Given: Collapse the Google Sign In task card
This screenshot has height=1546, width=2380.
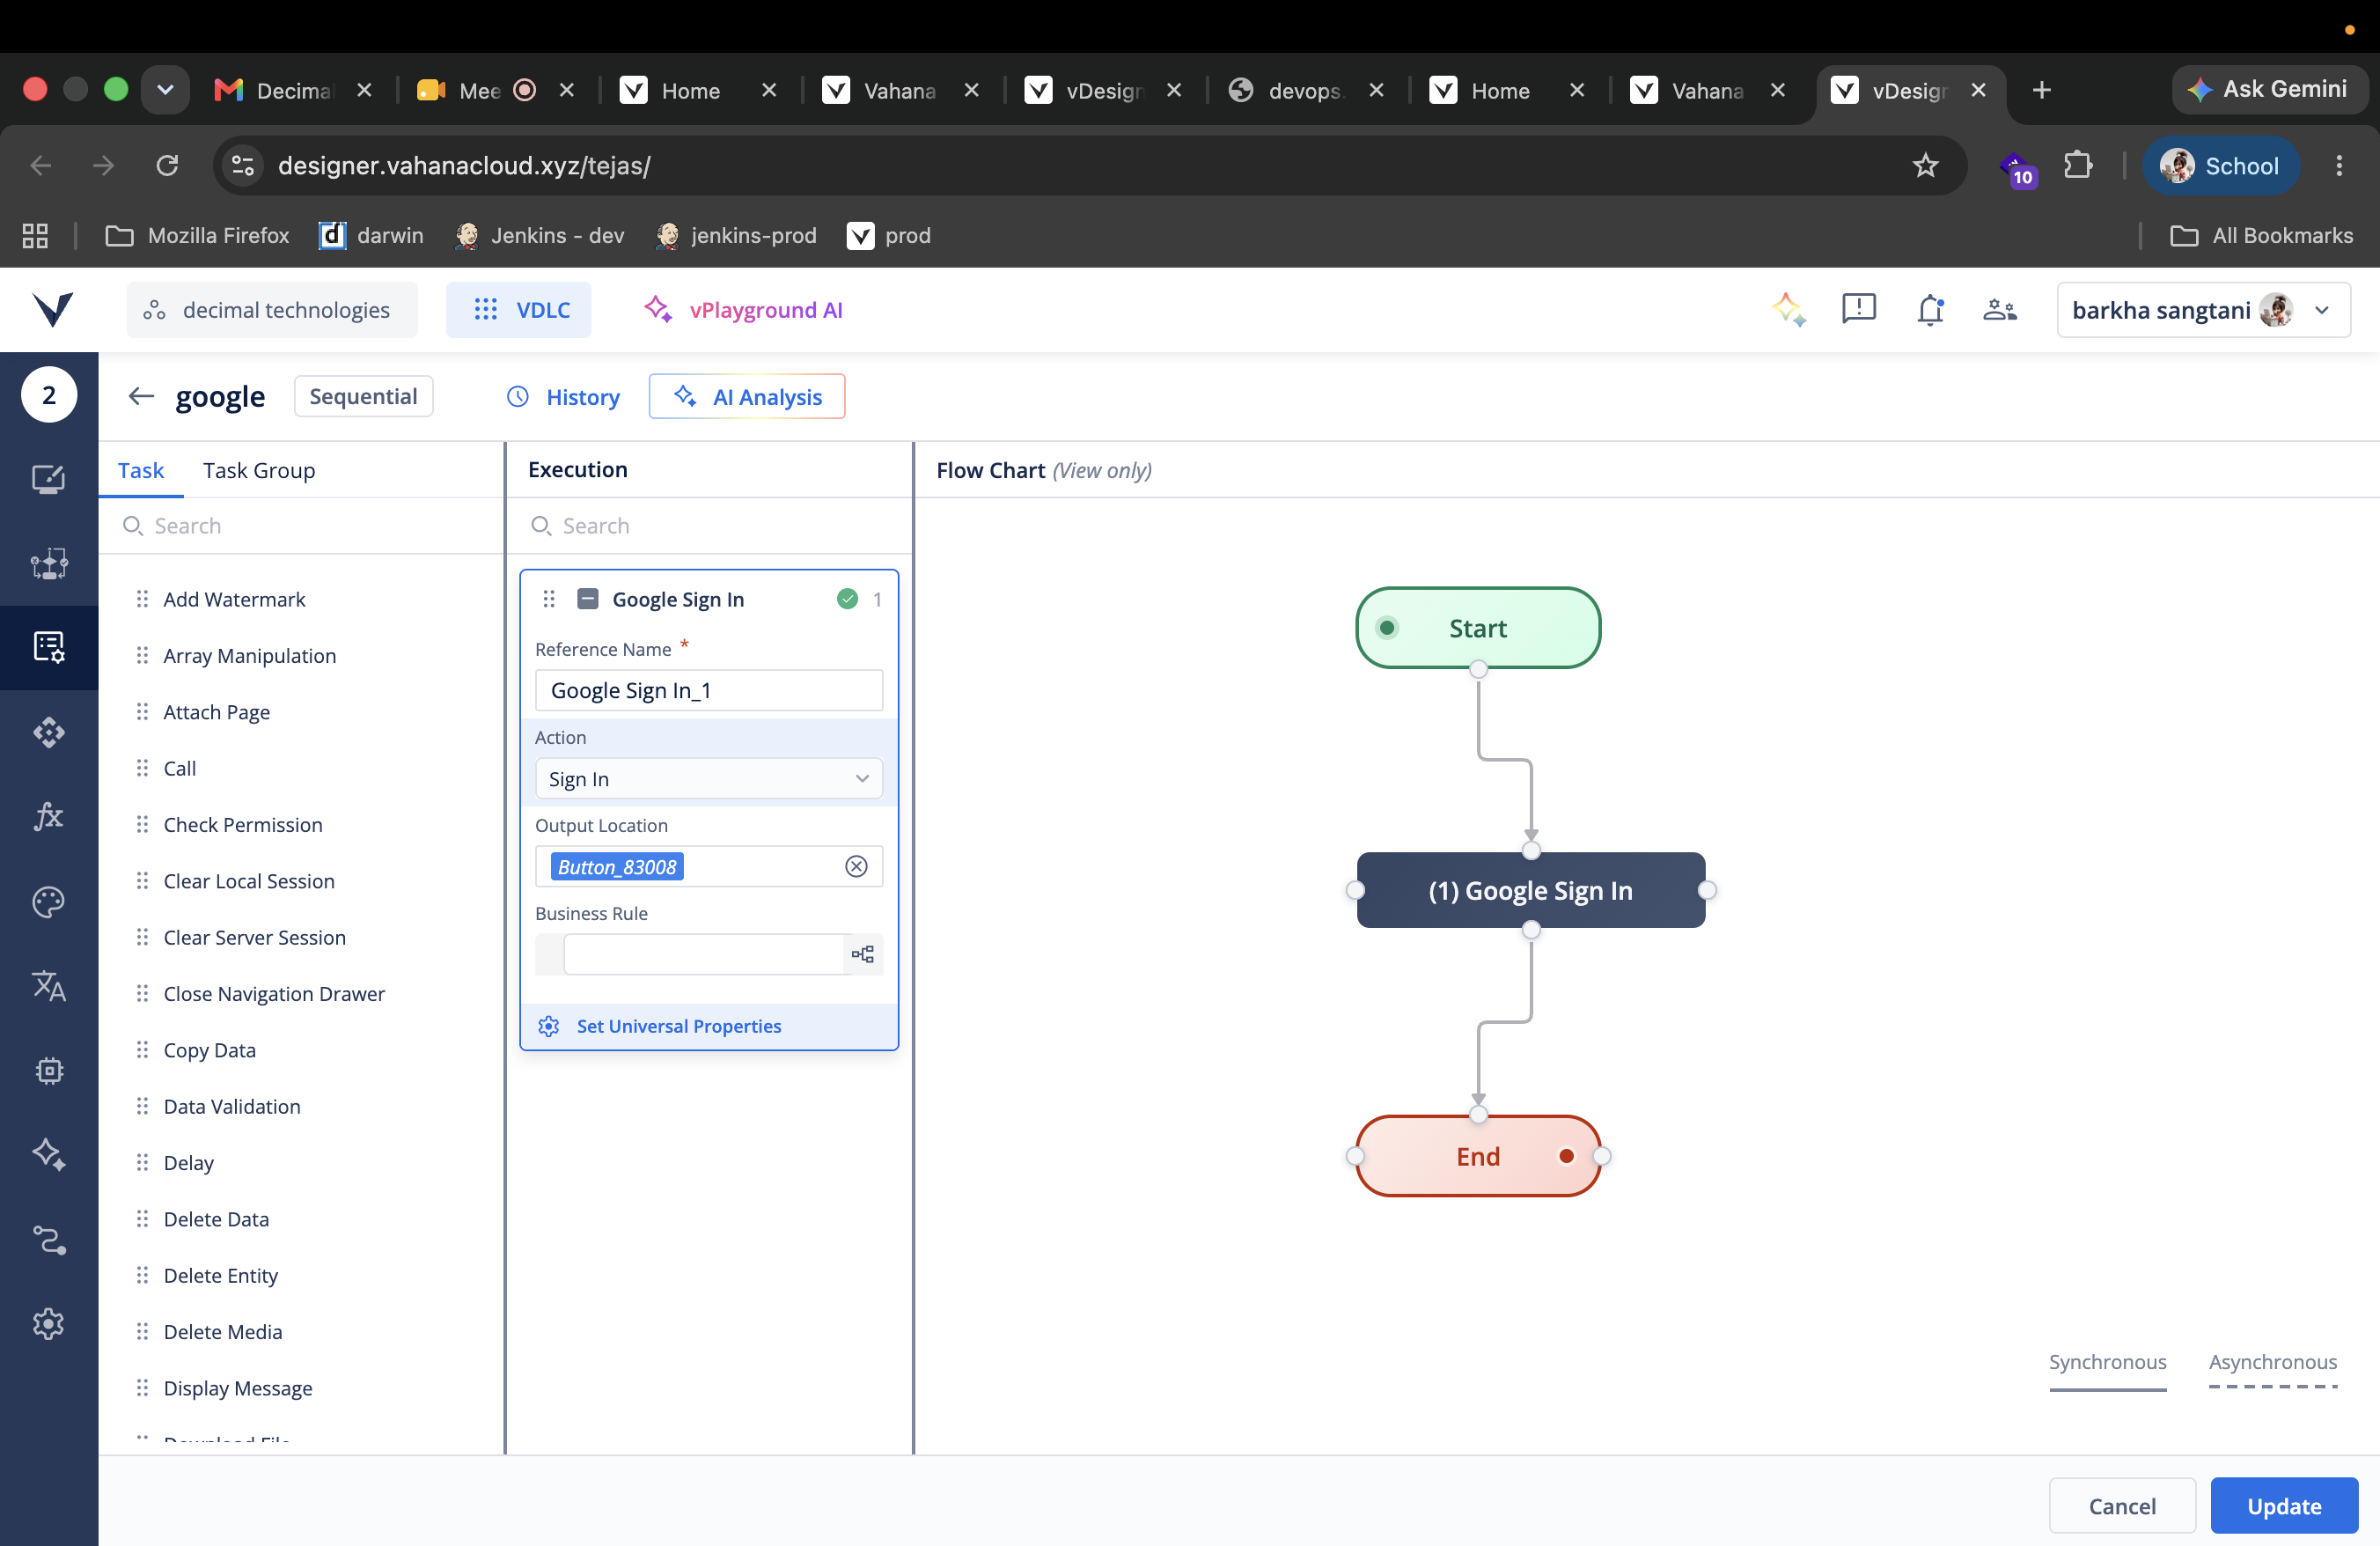Looking at the screenshot, I should point(588,599).
